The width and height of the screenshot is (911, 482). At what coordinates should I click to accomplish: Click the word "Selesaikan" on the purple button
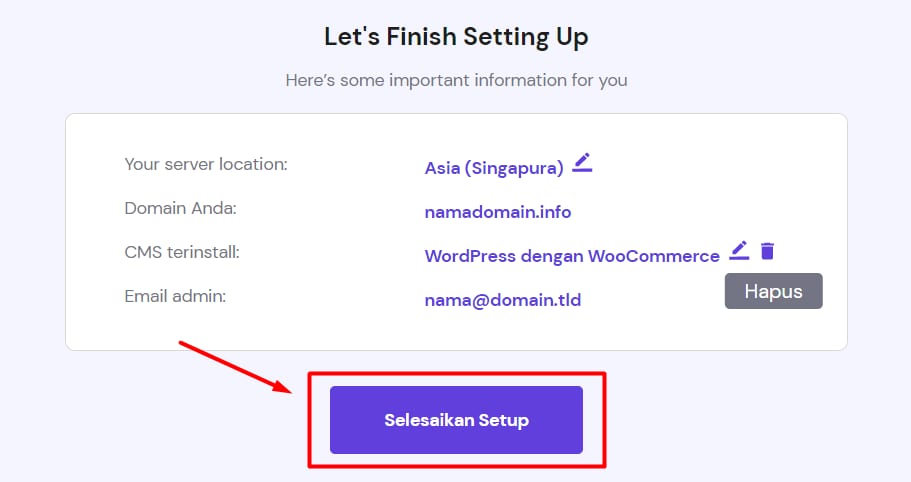click(429, 420)
